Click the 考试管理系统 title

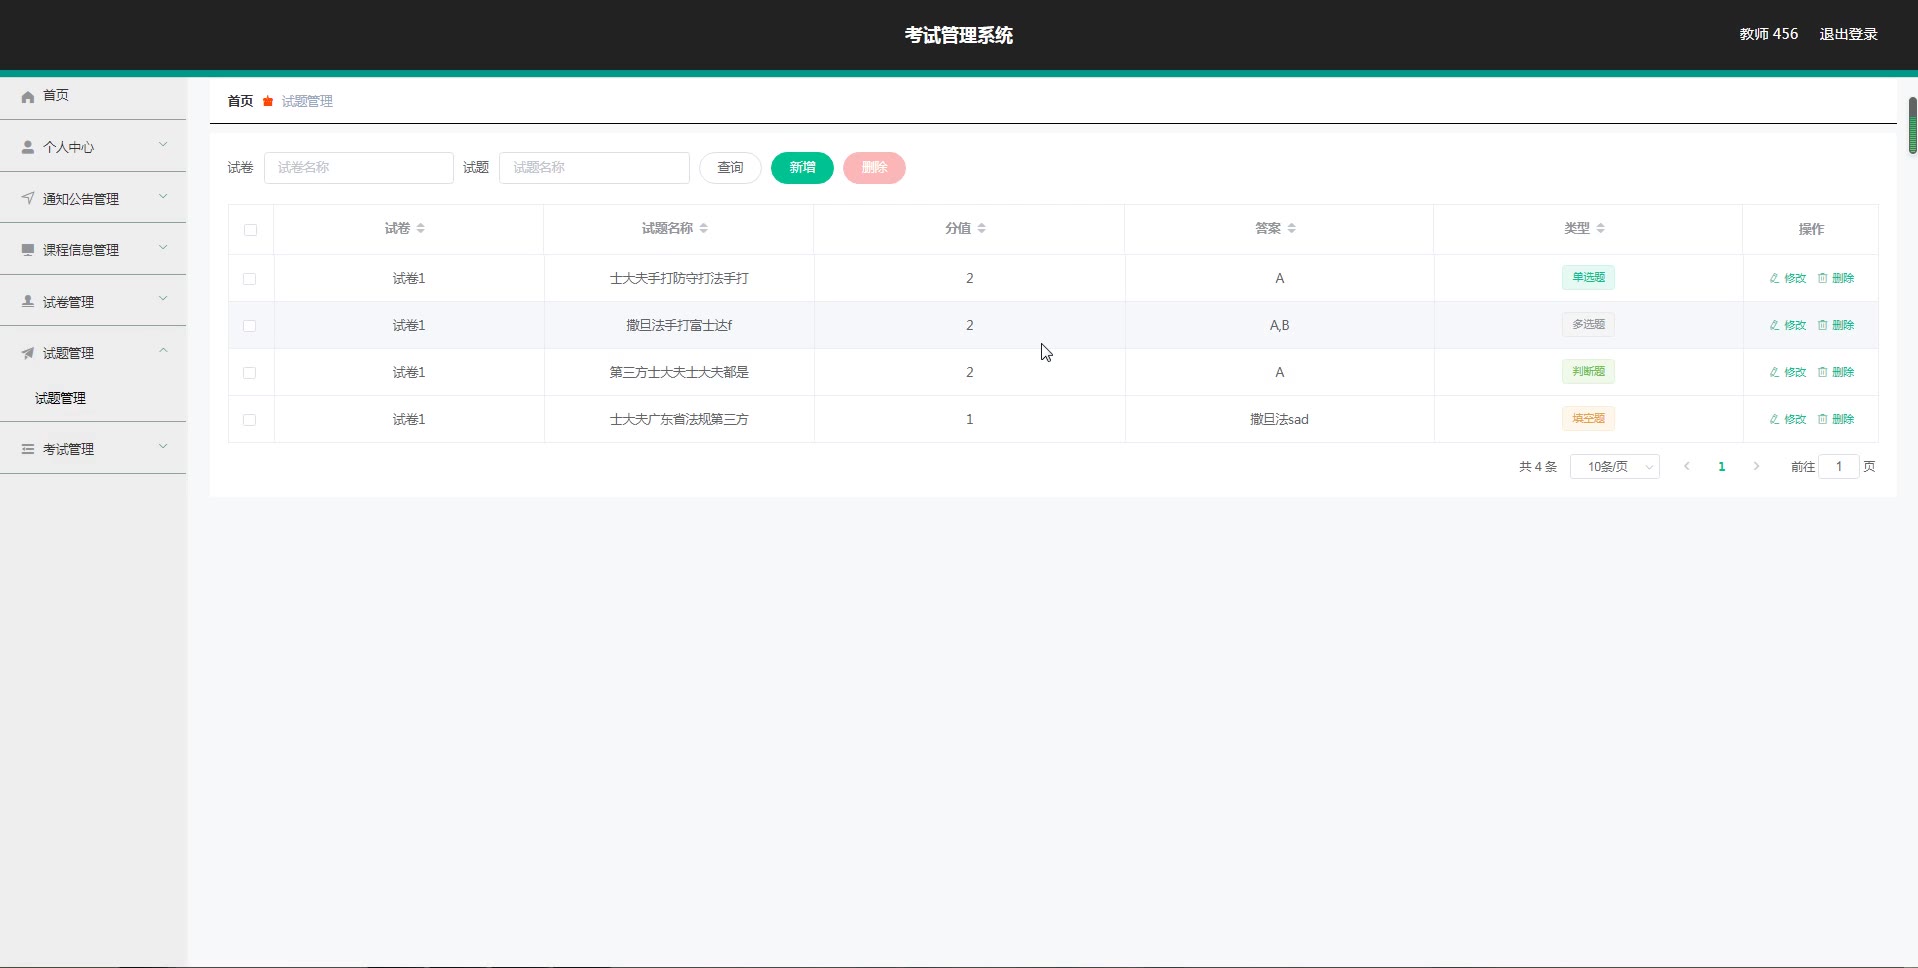[x=959, y=35]
